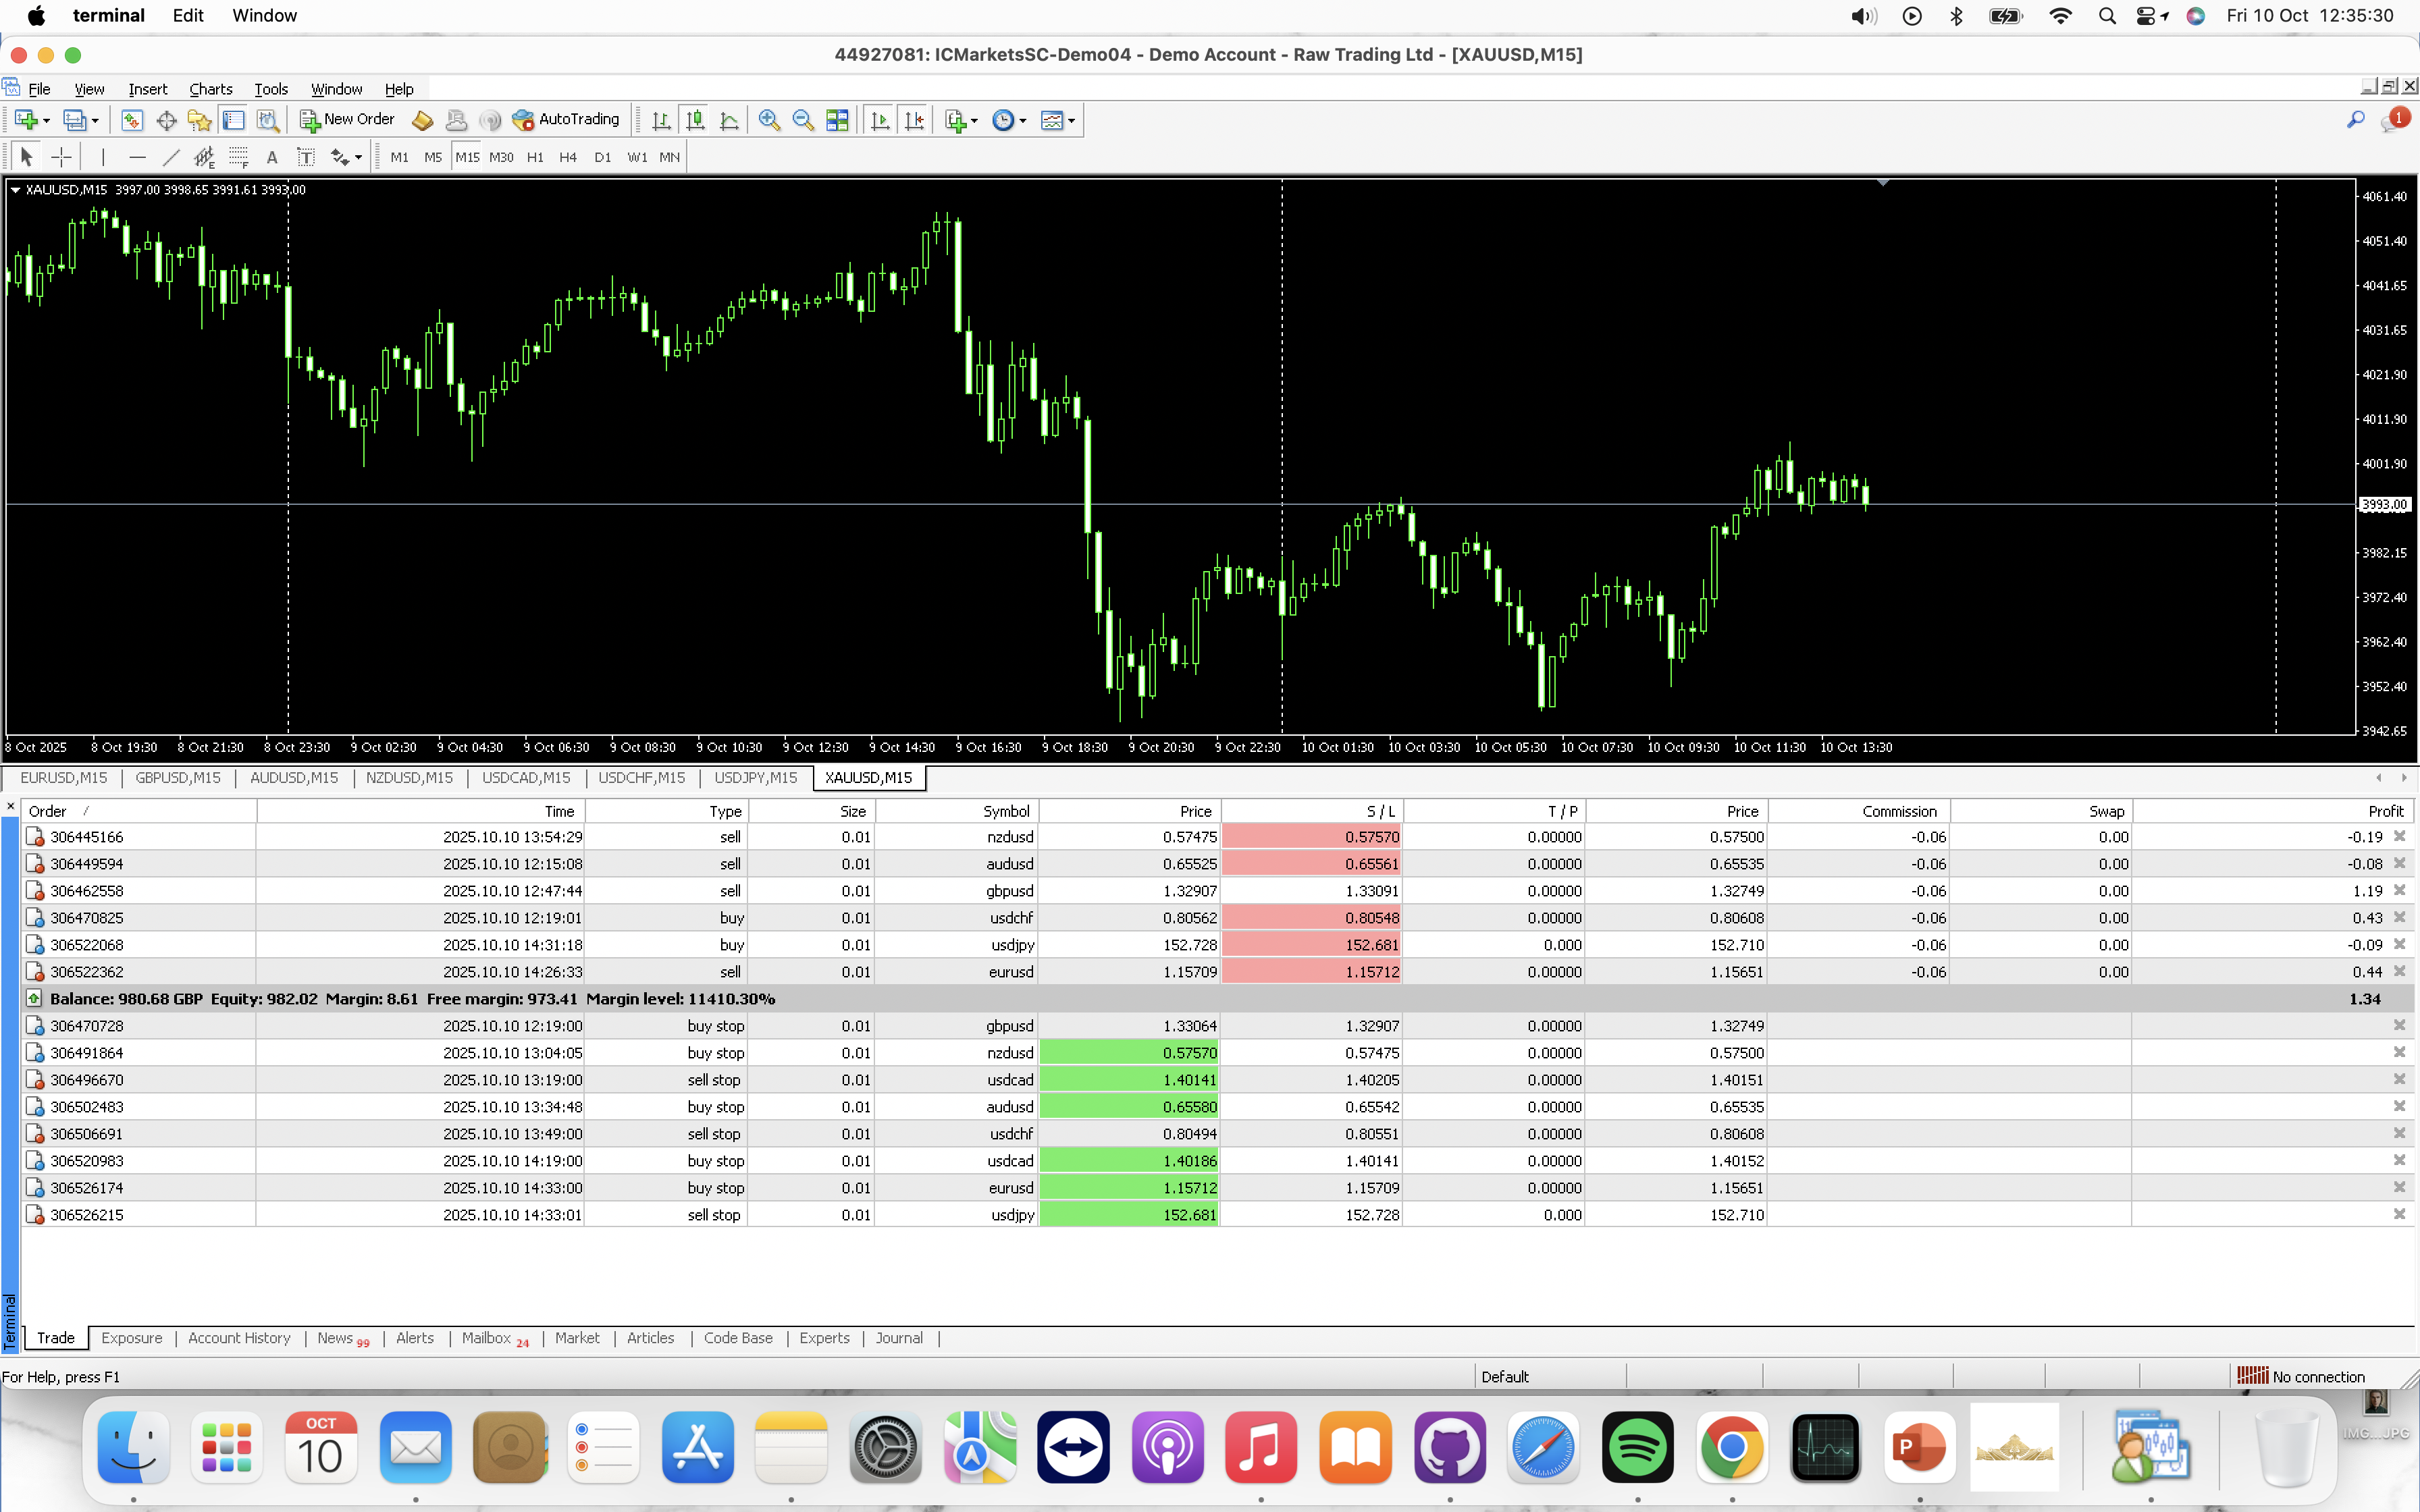Image resolution: width=2420 pixels, height=1512 pixels.
Task: Select the Crosshair cursor tool
Action: click(x=61, y=157)
